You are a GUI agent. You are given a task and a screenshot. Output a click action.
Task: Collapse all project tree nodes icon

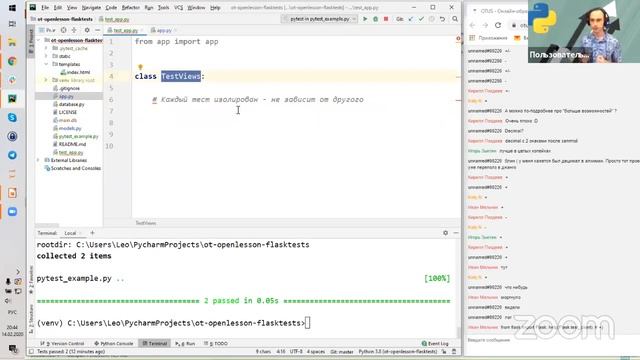pos(74,30)
